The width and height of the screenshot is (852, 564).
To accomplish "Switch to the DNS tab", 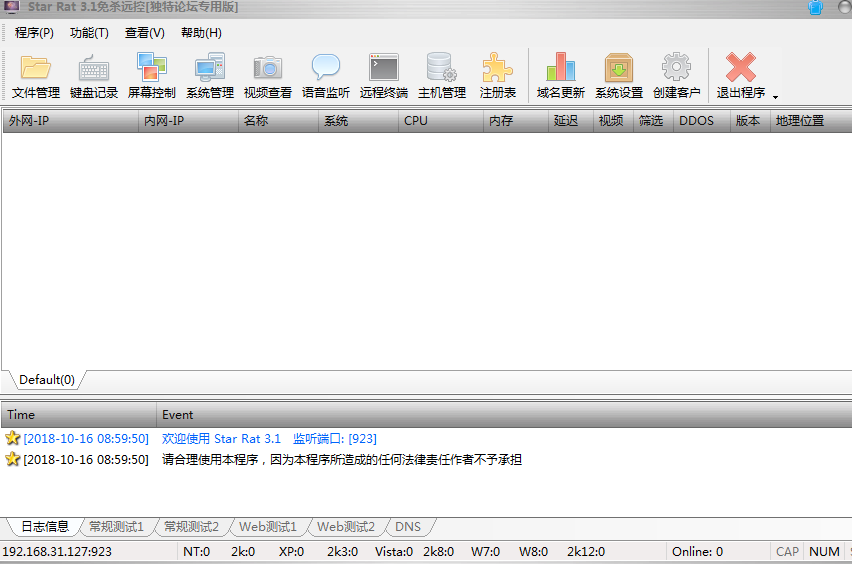I will (x=408, y=527).
